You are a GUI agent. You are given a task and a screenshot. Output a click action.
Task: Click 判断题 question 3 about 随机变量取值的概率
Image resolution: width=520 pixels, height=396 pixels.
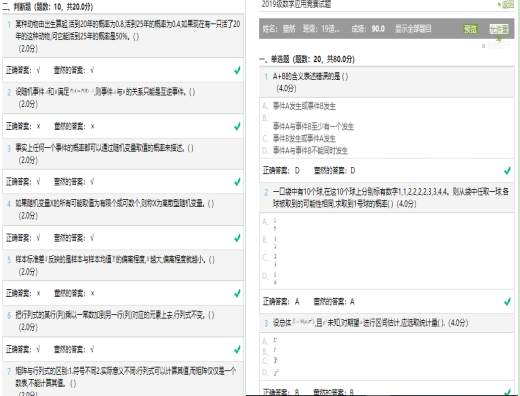(x=104, y=147)
